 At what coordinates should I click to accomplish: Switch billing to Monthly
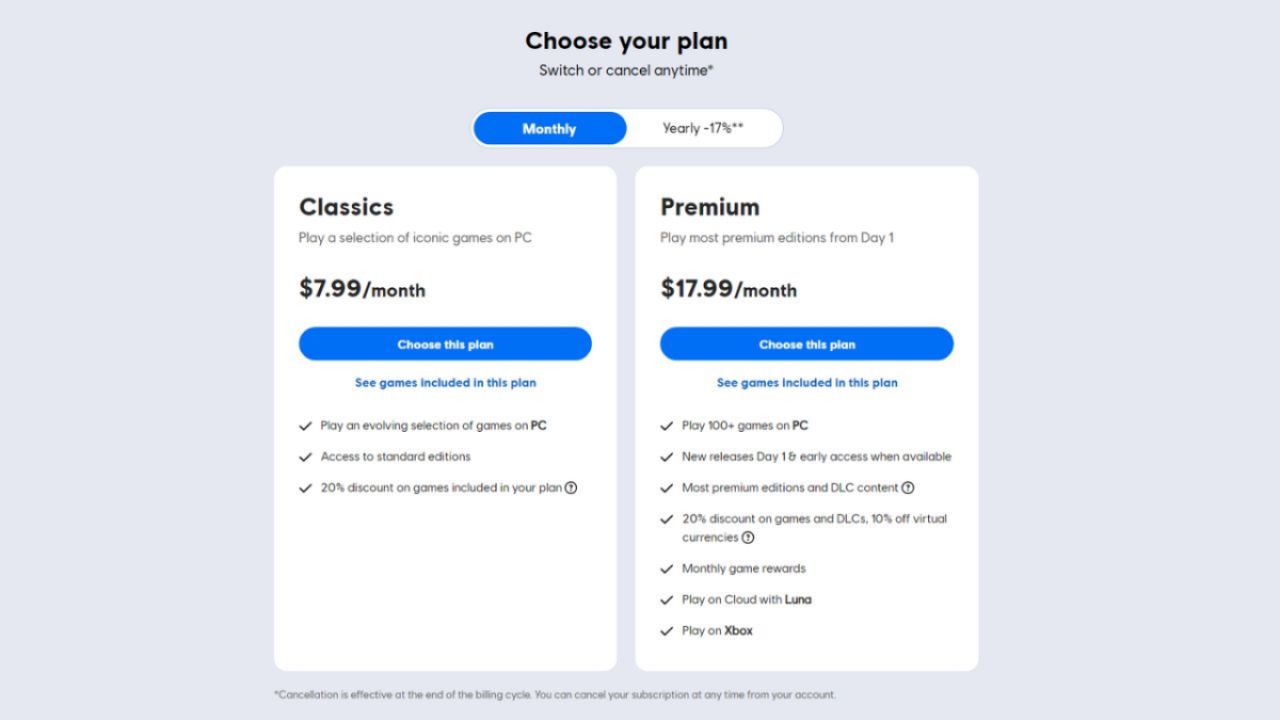point(549,129)
